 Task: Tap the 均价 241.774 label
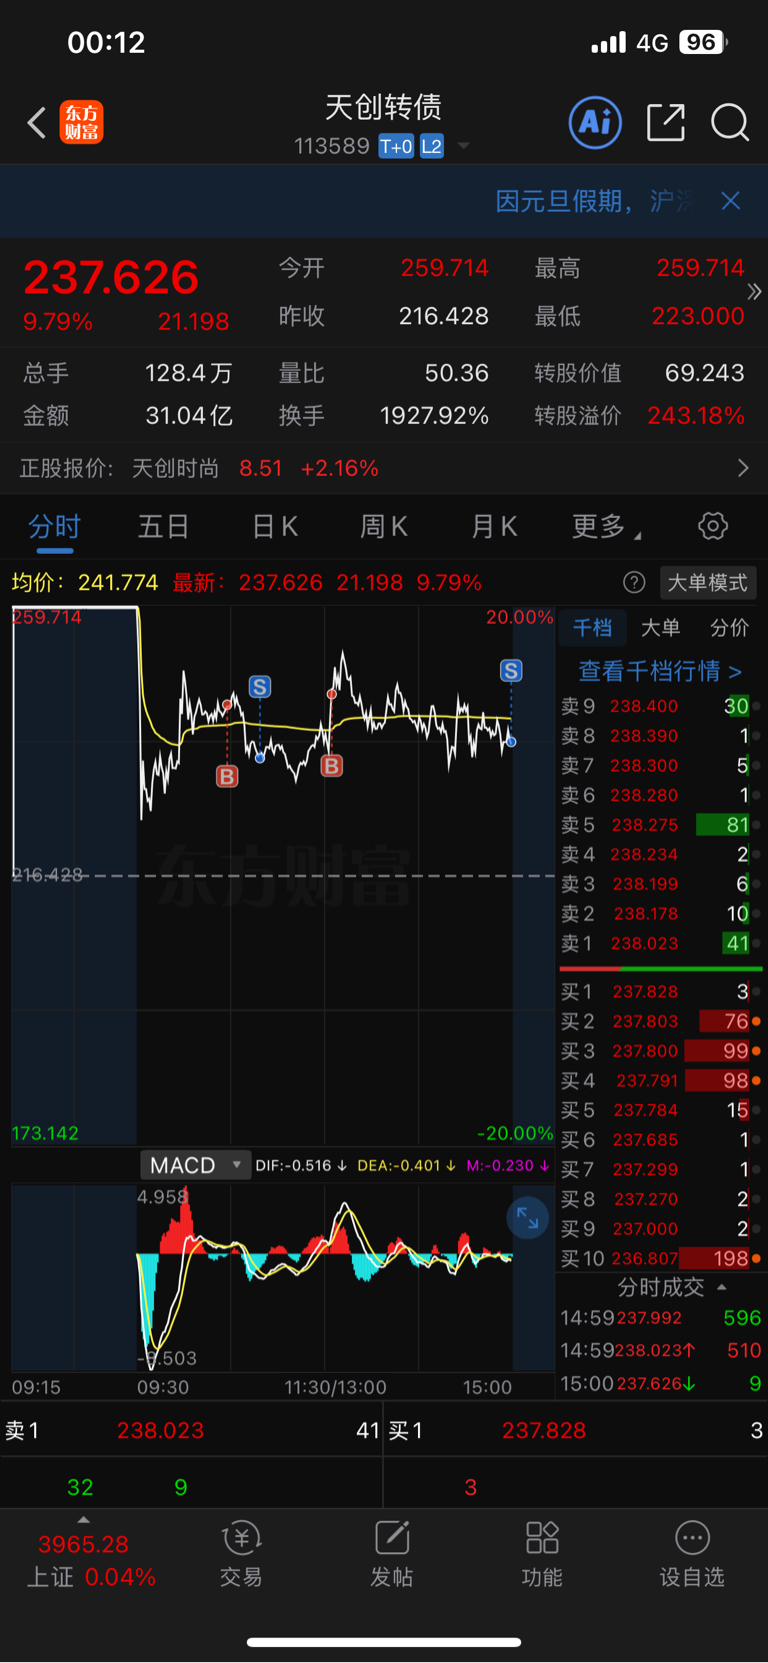click(85, 582)
